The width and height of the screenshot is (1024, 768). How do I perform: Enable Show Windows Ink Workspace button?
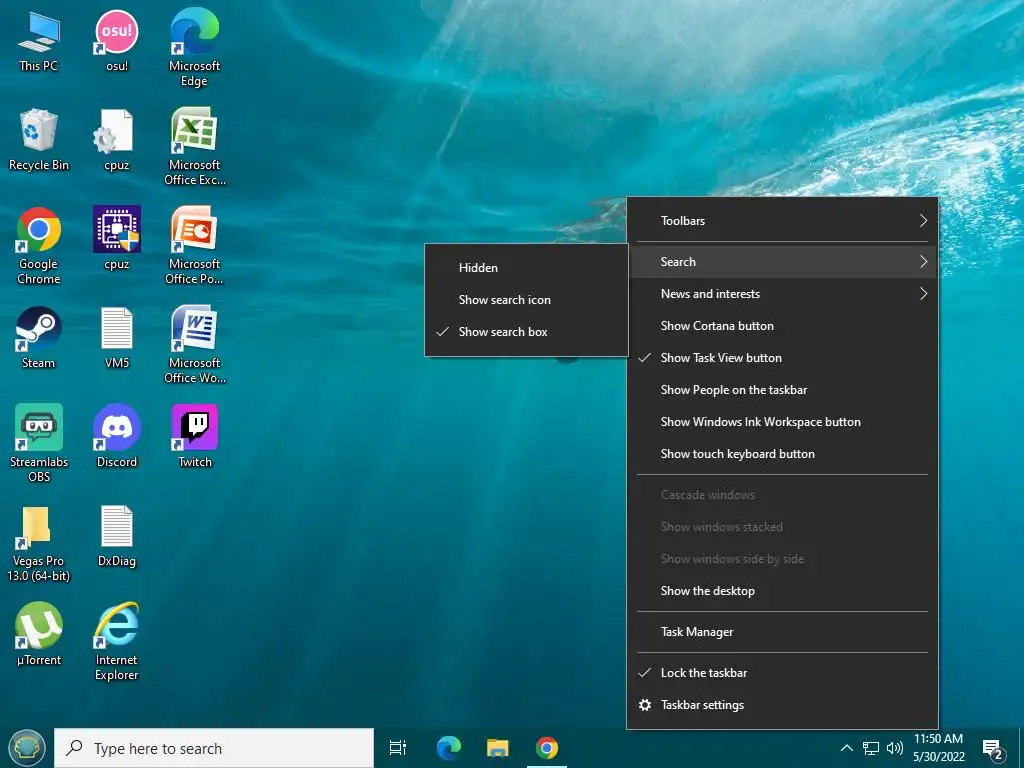click(x=782, y=422)
